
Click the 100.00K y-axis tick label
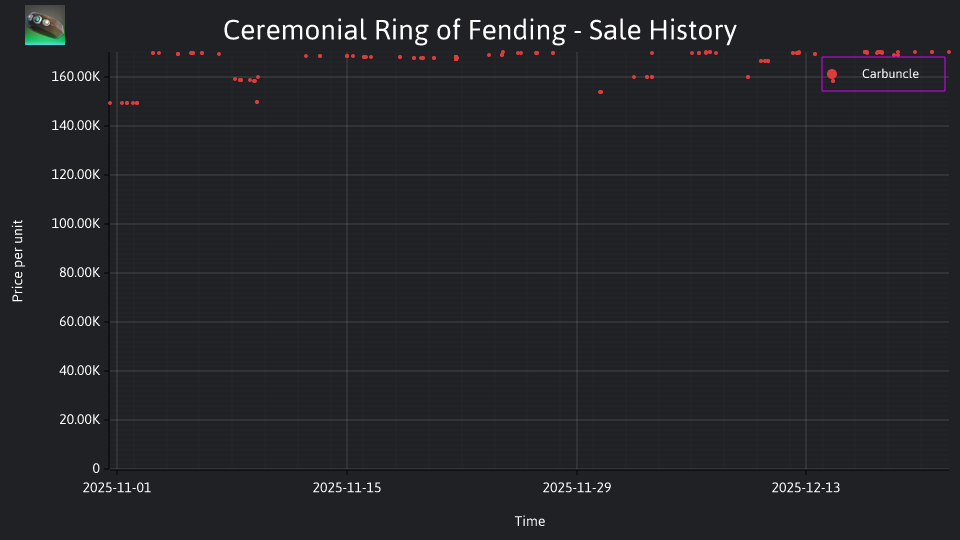pos(75,223)
